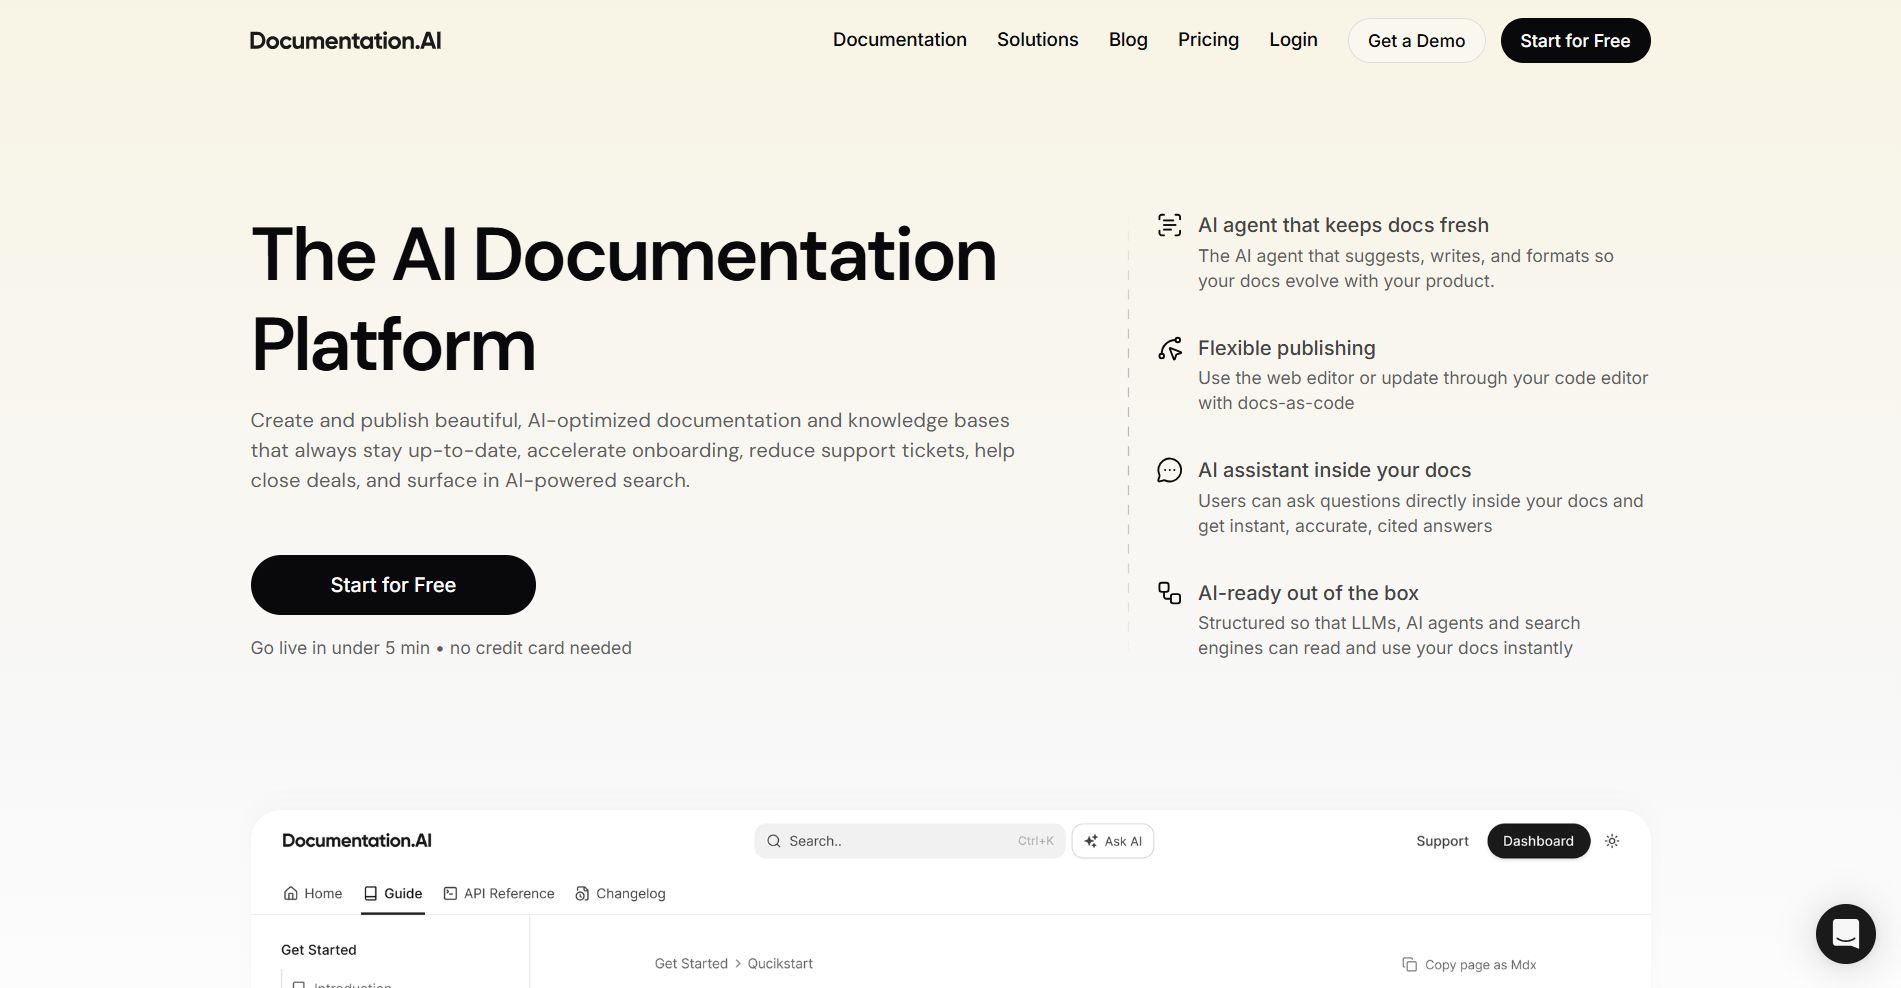This screenshot has width=1901, height=988.
Task: Click the Get a Demo button
Action: pos(1416,41)
